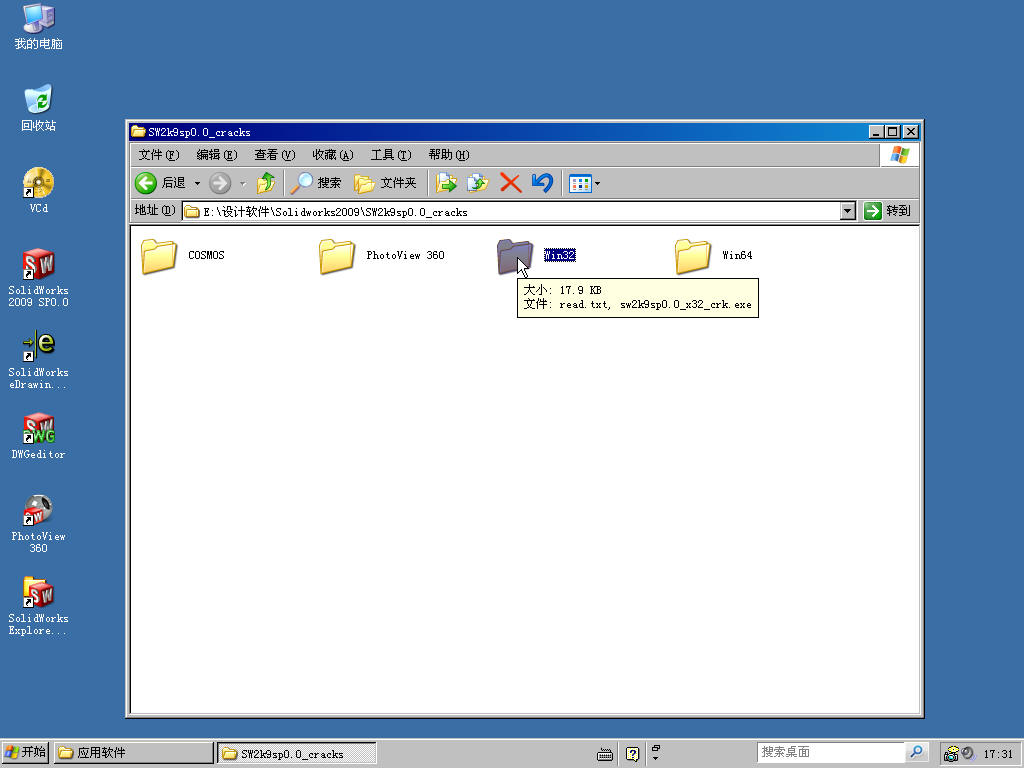Open the Views dropdown arrow
This screenshot has height=768, width=1024.
click(598, 184)
